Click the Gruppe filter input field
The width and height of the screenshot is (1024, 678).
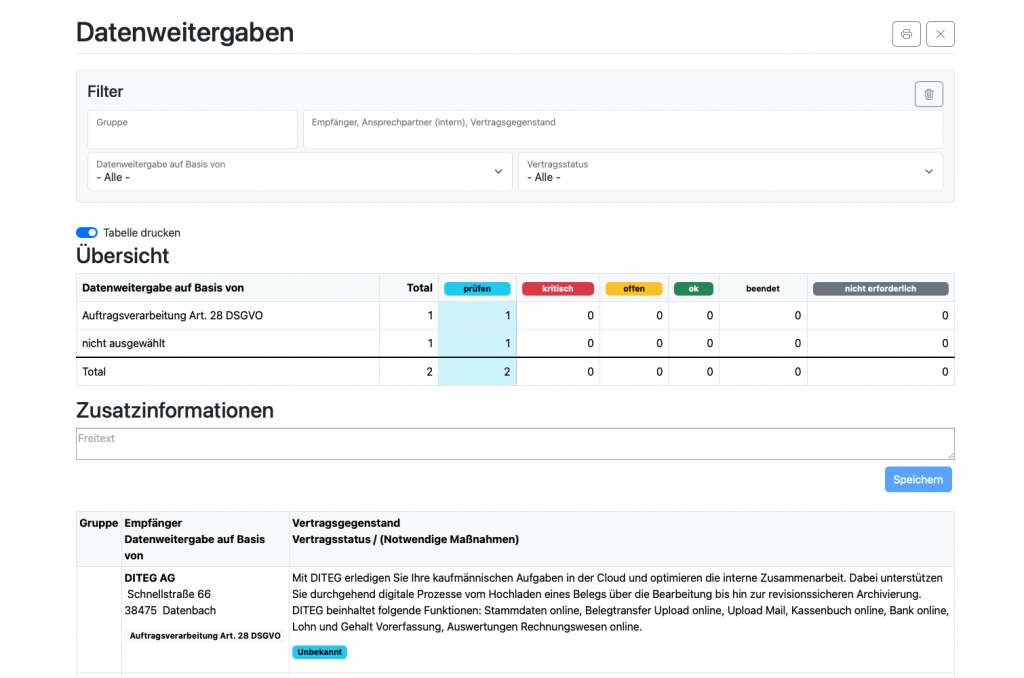(x=192, y=130)
